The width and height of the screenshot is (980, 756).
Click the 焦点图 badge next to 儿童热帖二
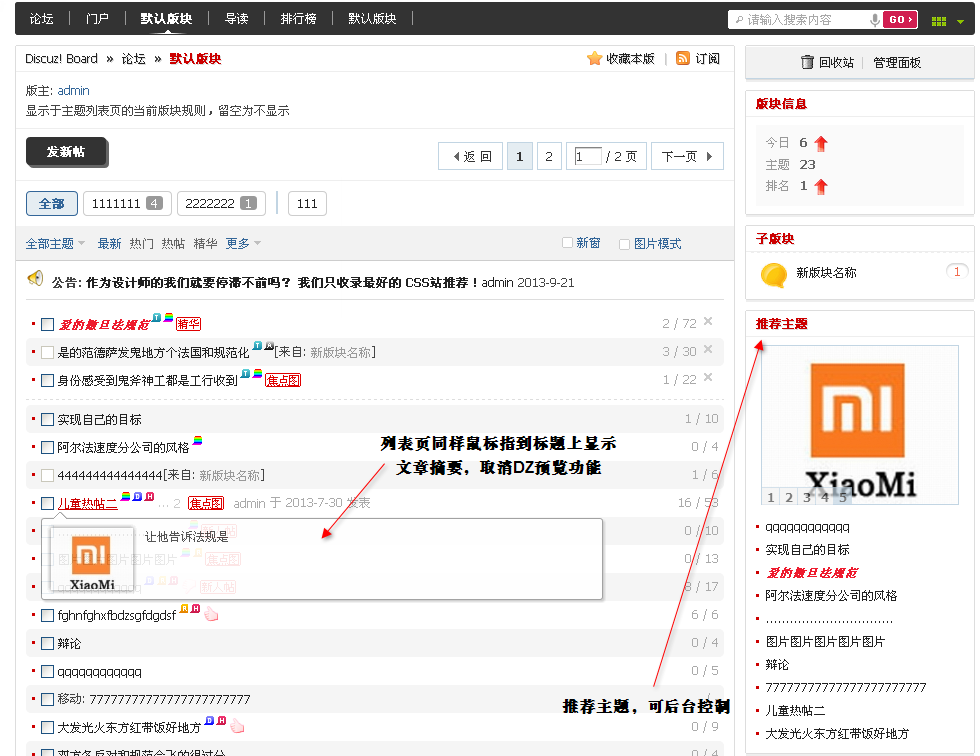[206, 503]
